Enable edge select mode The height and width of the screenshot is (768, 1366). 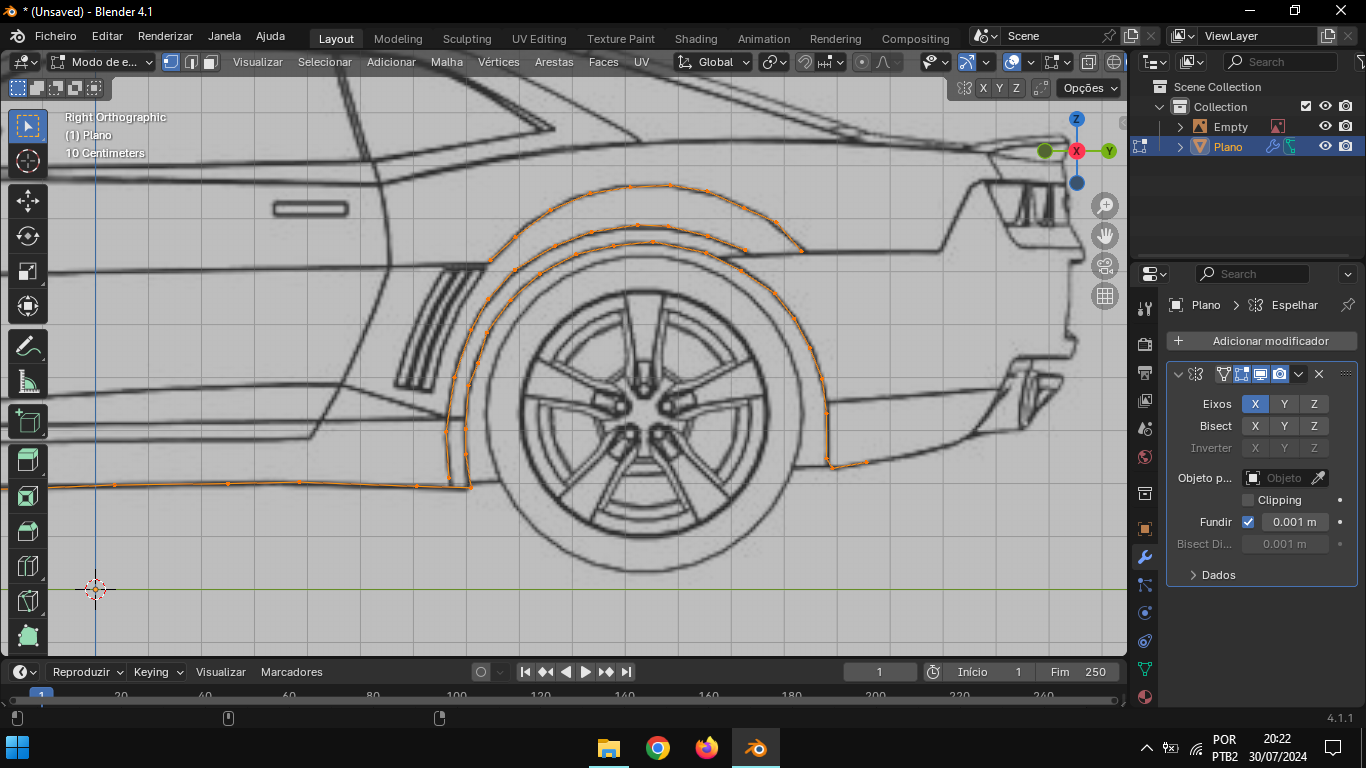tap(191, 62)
